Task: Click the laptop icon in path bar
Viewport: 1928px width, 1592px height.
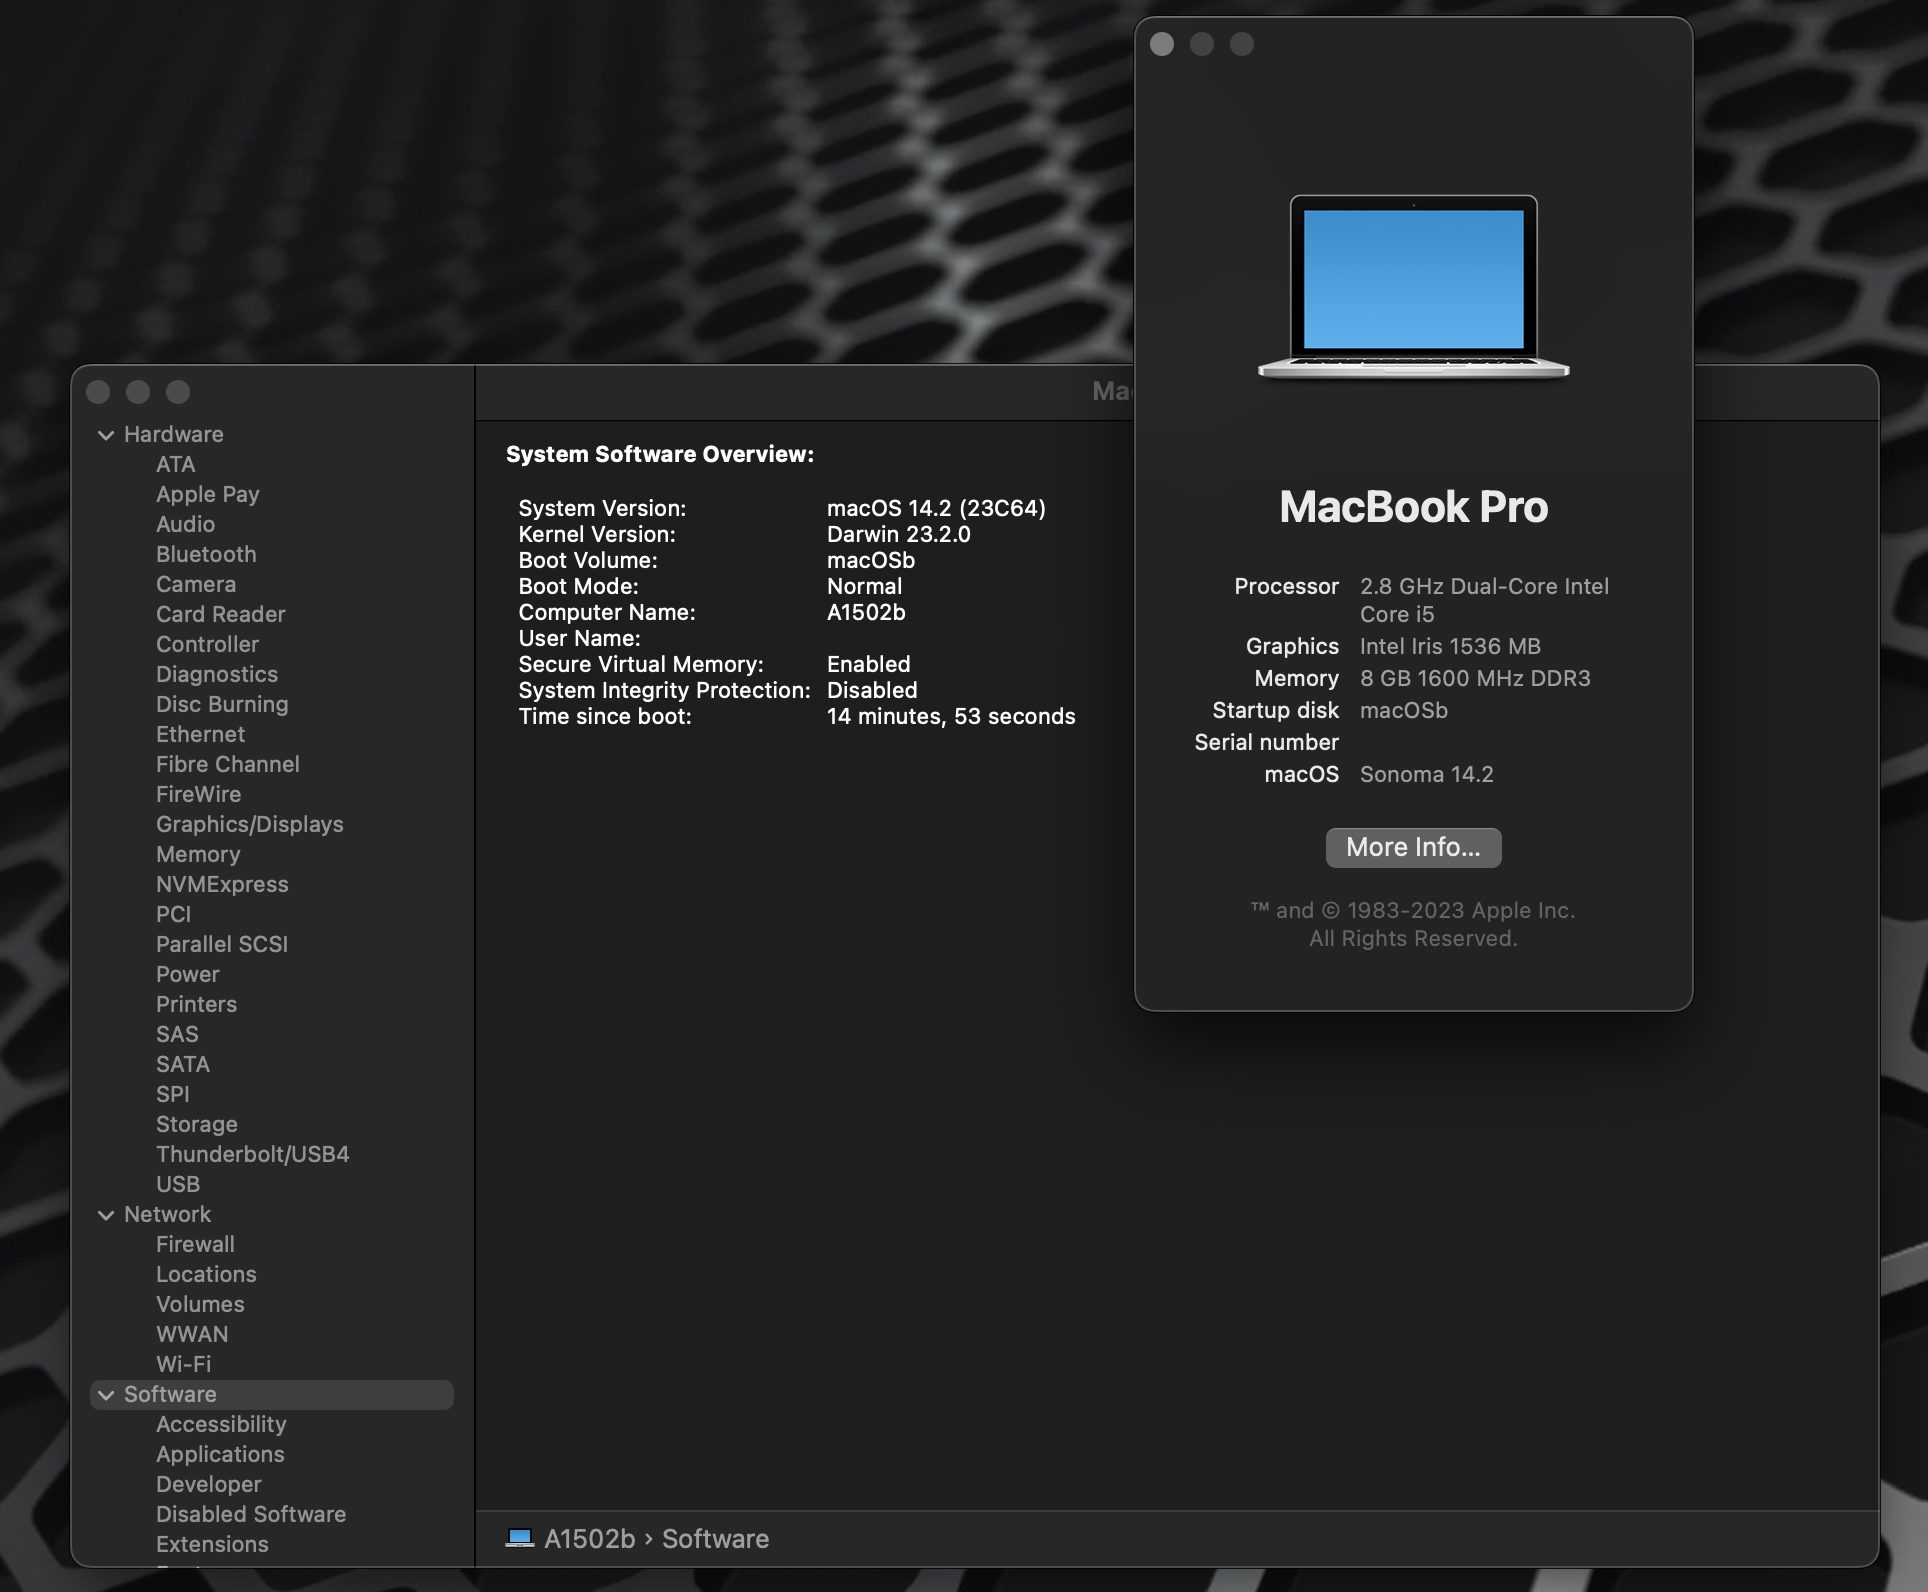Action: tap(519, 1538)
